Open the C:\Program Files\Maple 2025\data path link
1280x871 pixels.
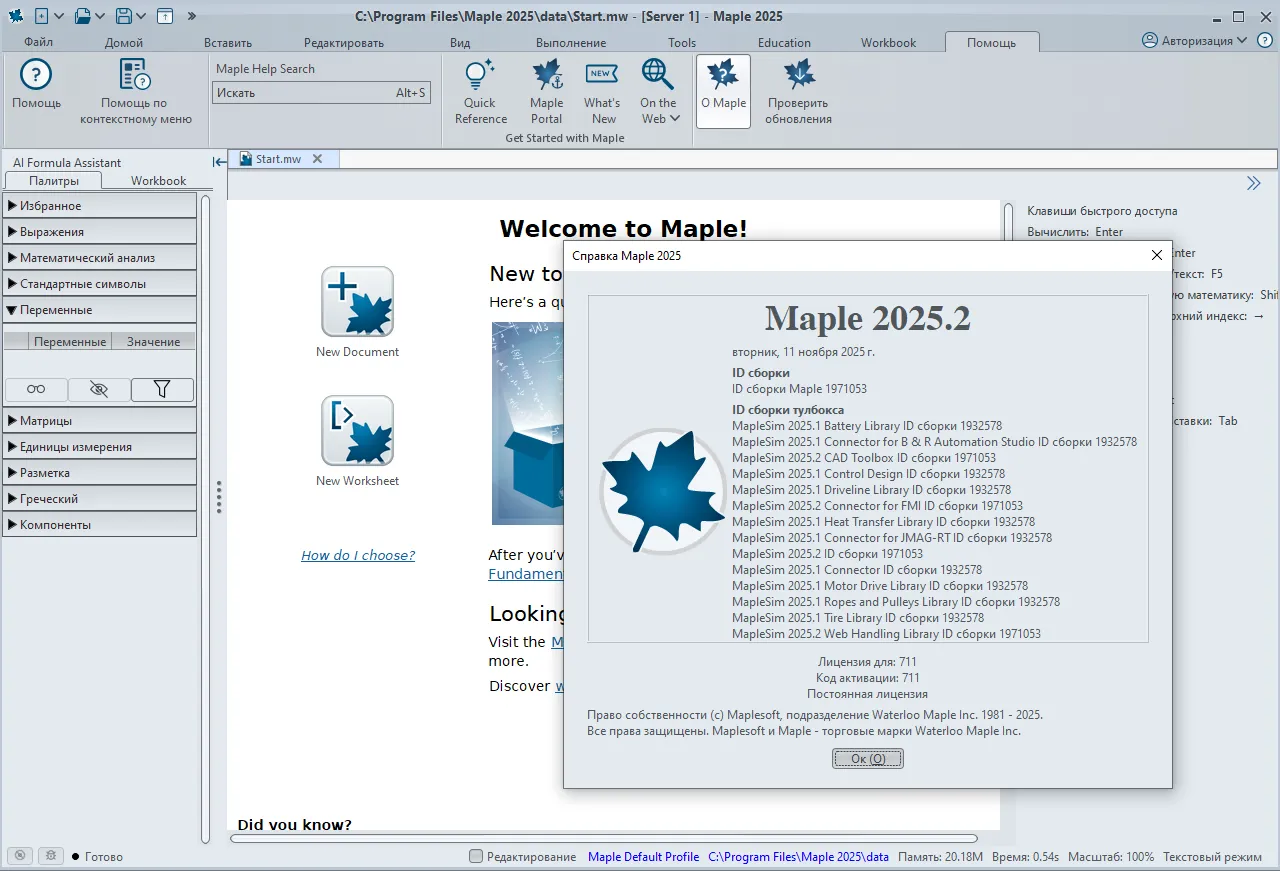point(798,857)
